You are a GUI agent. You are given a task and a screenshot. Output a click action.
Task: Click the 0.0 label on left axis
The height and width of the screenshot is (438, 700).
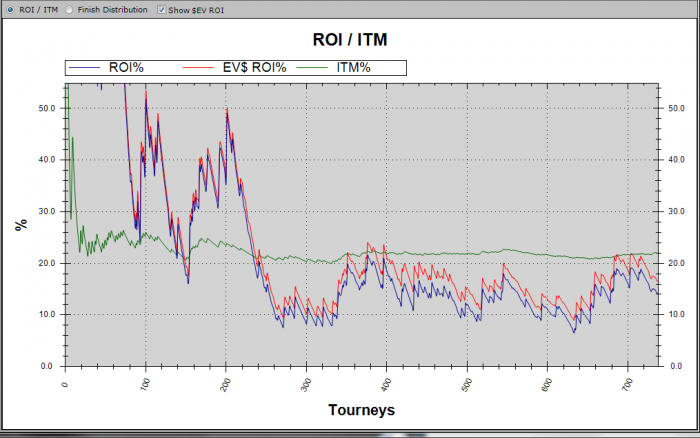[x=47, y=366]
